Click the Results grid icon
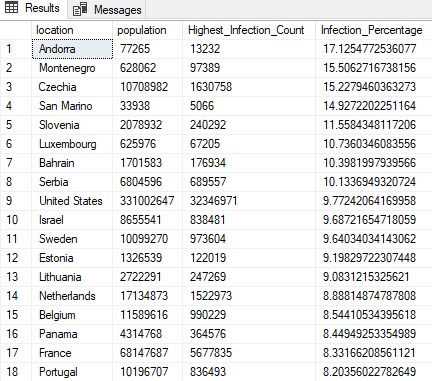Image resolution: width=432 pixels, height=381 pixels. click(x=11, y=8)
